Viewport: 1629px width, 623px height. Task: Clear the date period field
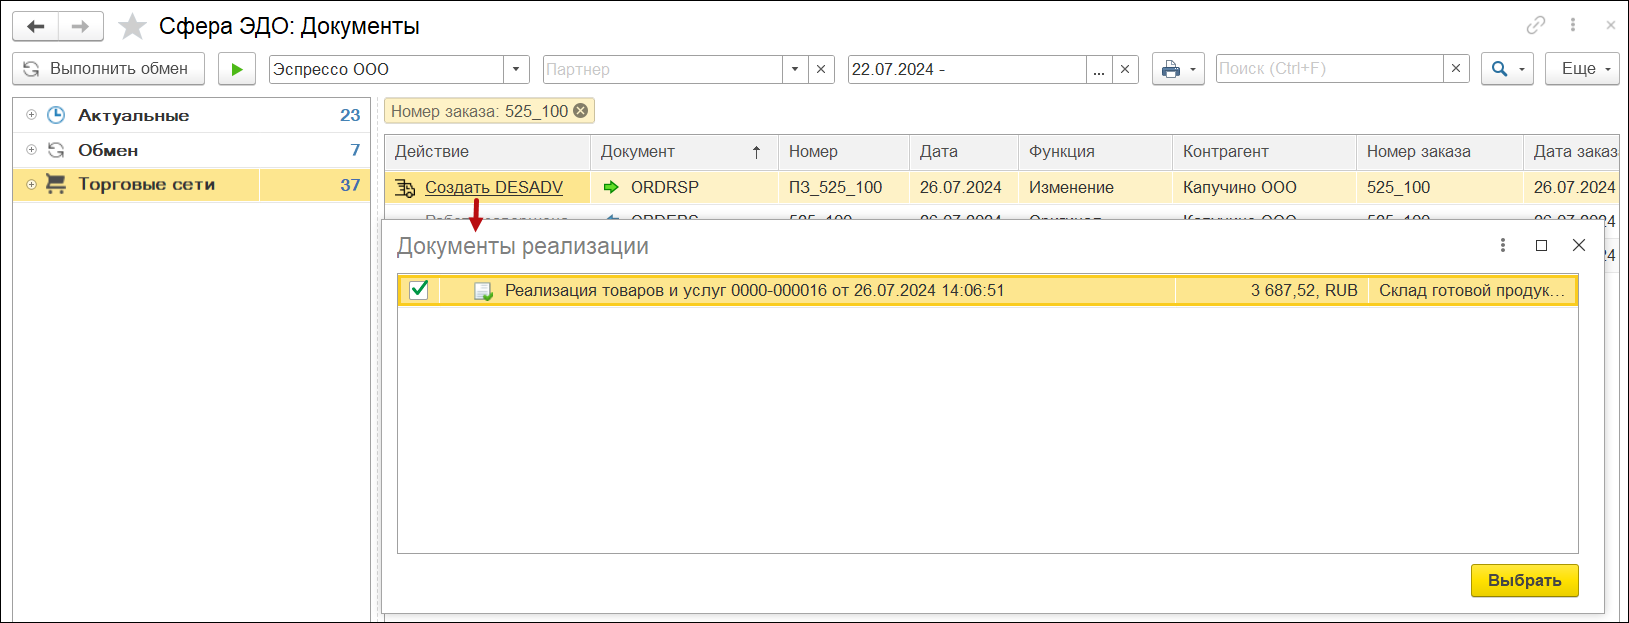click(x=1125, y=69)
